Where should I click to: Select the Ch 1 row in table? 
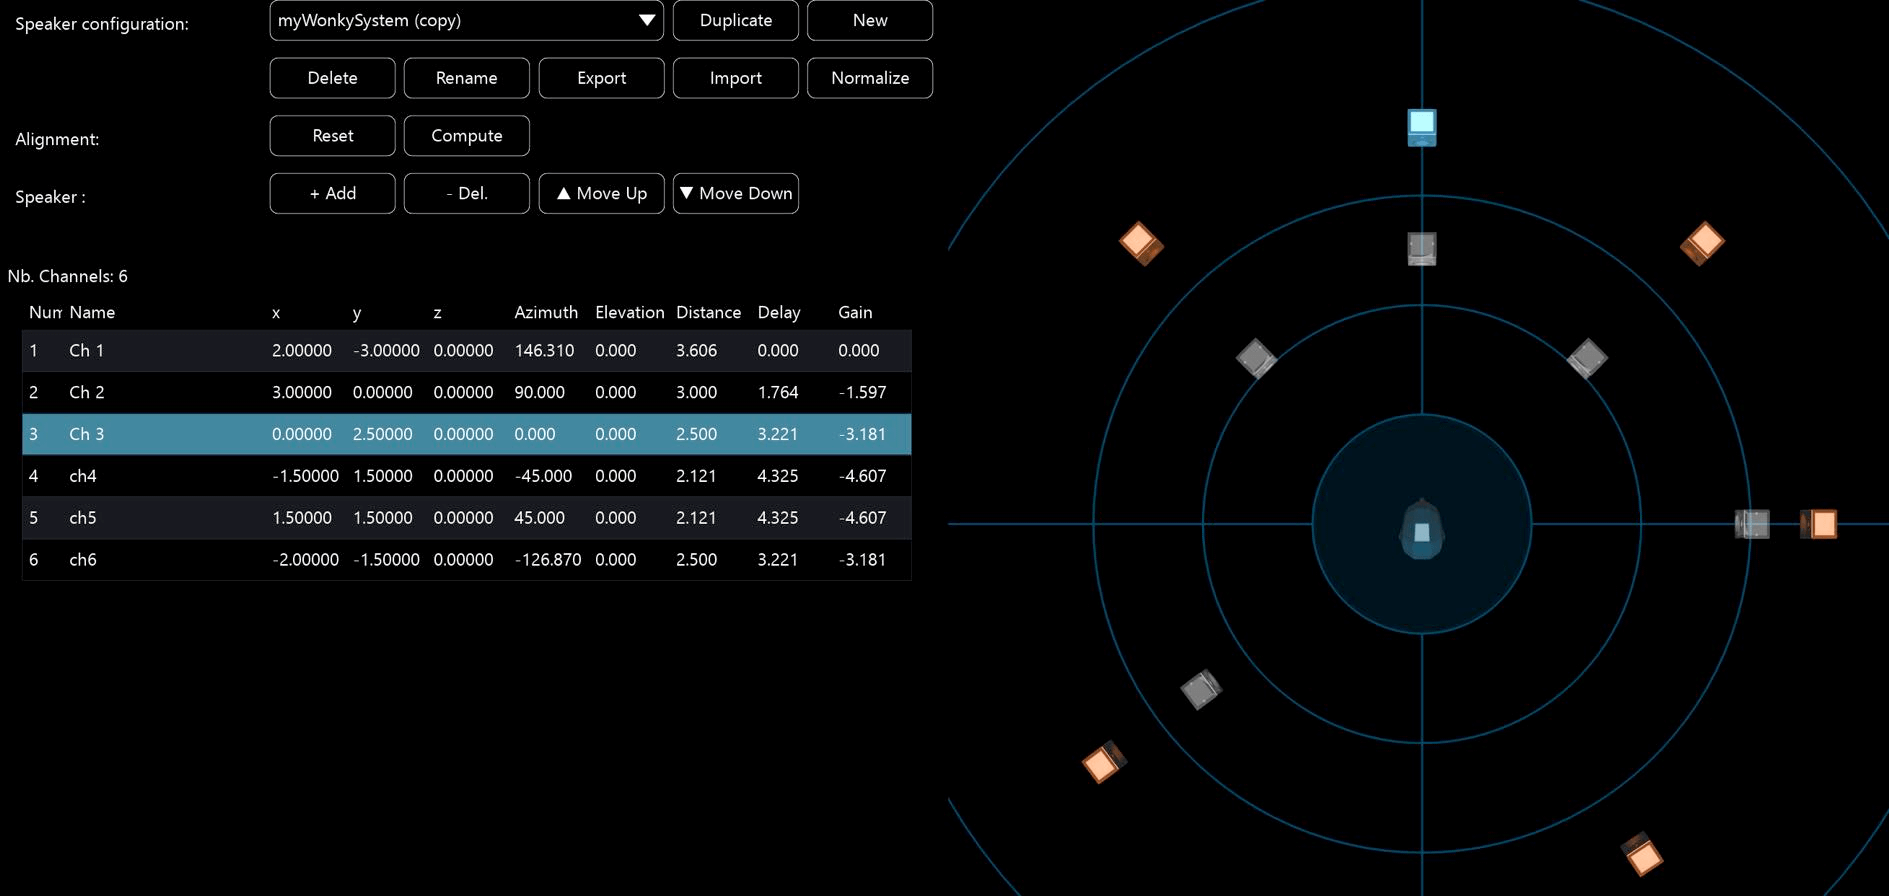pyautogui.click(x=466, y=351)
